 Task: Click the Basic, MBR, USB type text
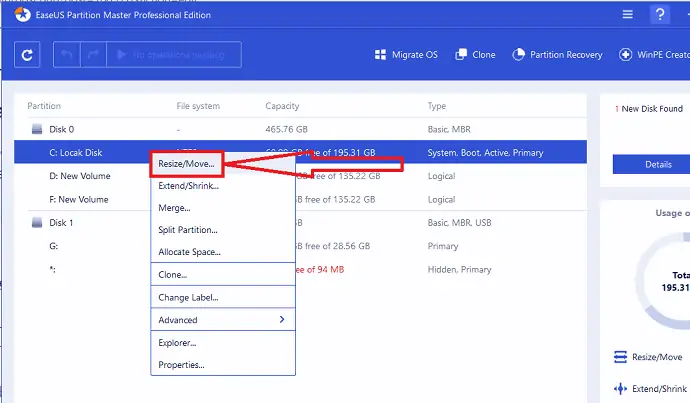pos(459,223)
